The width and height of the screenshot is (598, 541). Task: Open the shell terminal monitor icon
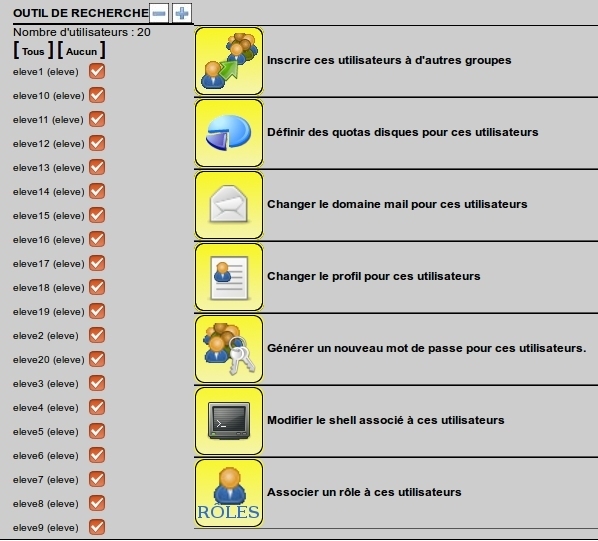tap(229, 421)
